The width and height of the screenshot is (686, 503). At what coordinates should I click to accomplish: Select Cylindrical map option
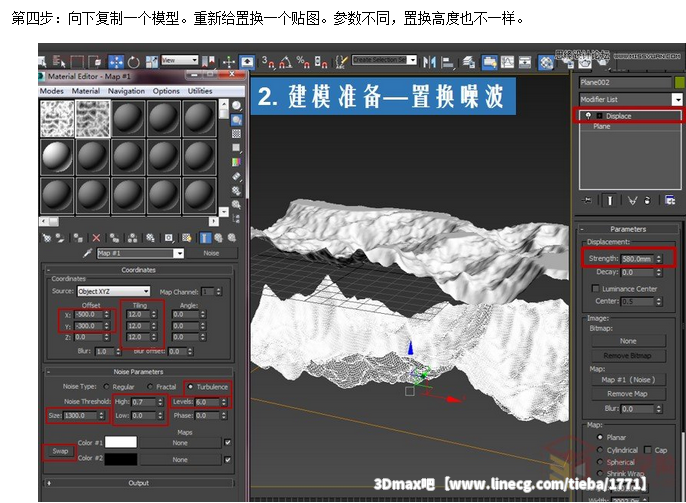[600, 450]
